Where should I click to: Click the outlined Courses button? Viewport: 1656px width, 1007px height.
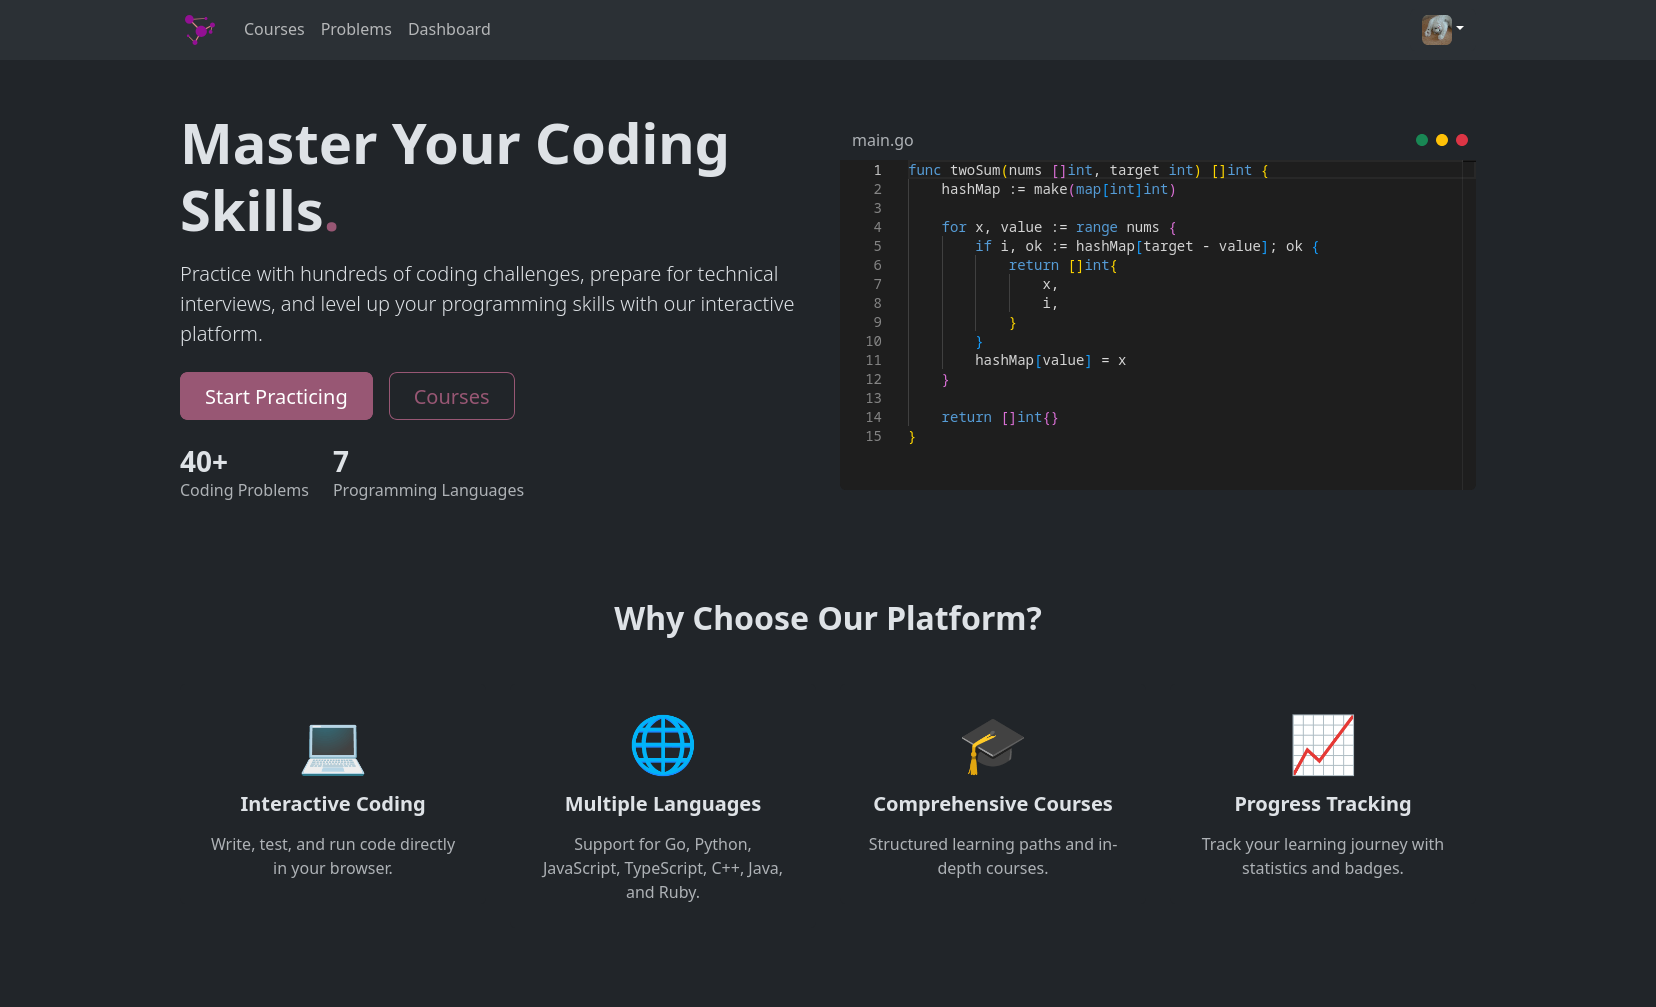click(x=452, y=396)
